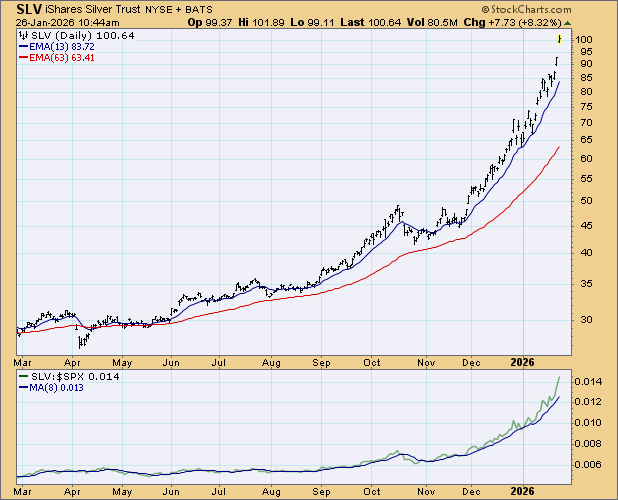618x500 pixels.
Task: Click the red line swatch beside EMA(63)
Action: pos(23,58)
